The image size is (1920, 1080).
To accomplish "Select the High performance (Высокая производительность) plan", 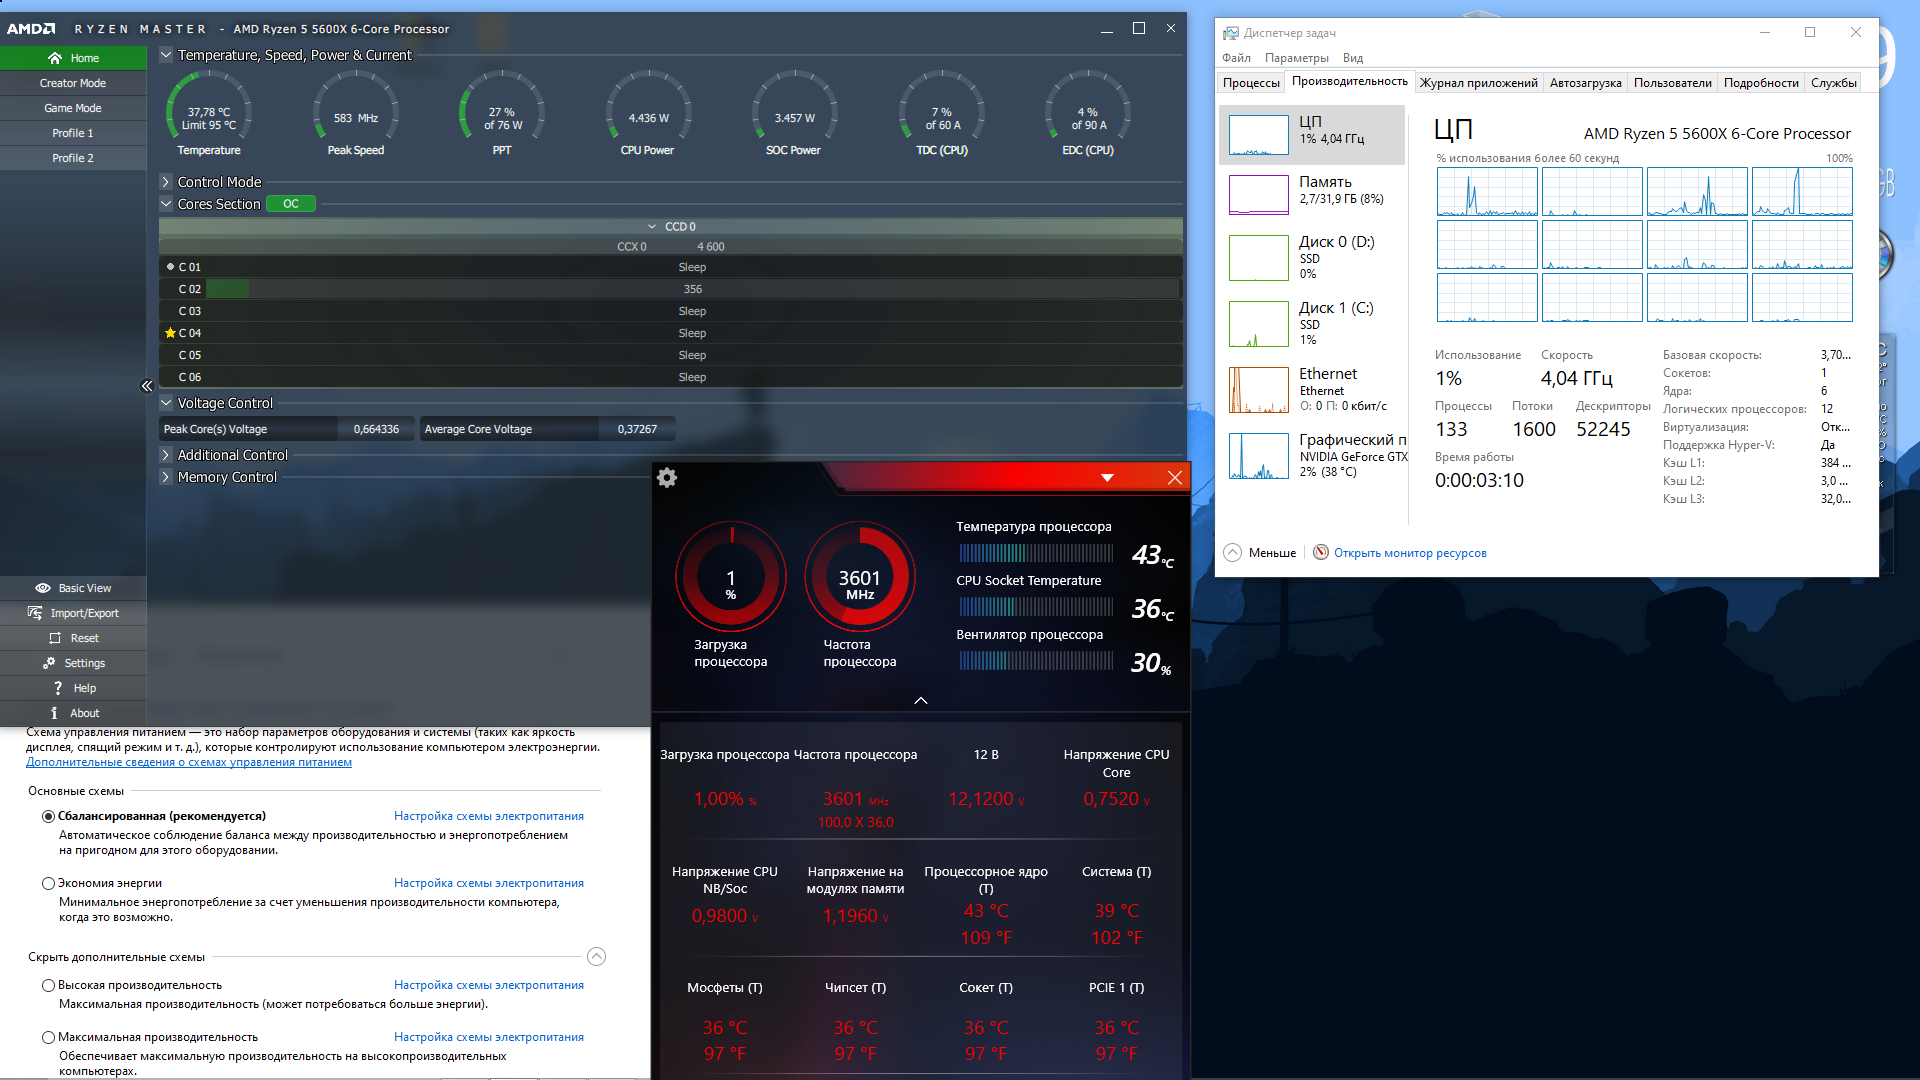I will coord(48,985).
